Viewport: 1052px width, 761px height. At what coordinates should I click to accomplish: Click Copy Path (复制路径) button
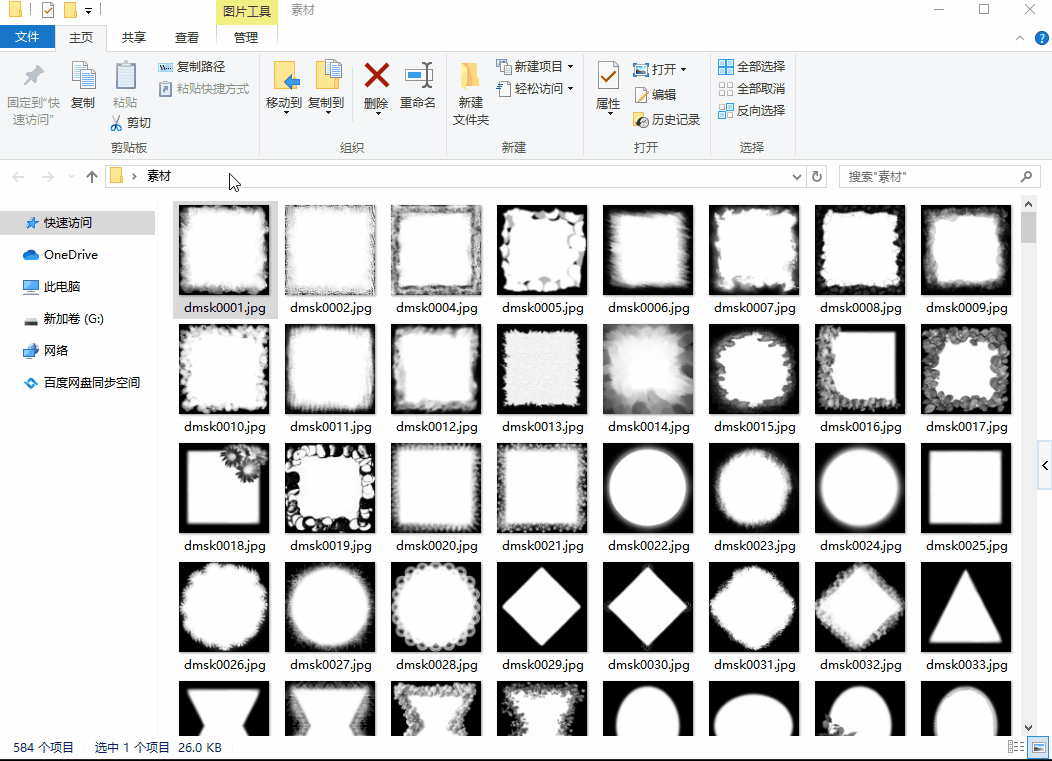pos(192,67)
